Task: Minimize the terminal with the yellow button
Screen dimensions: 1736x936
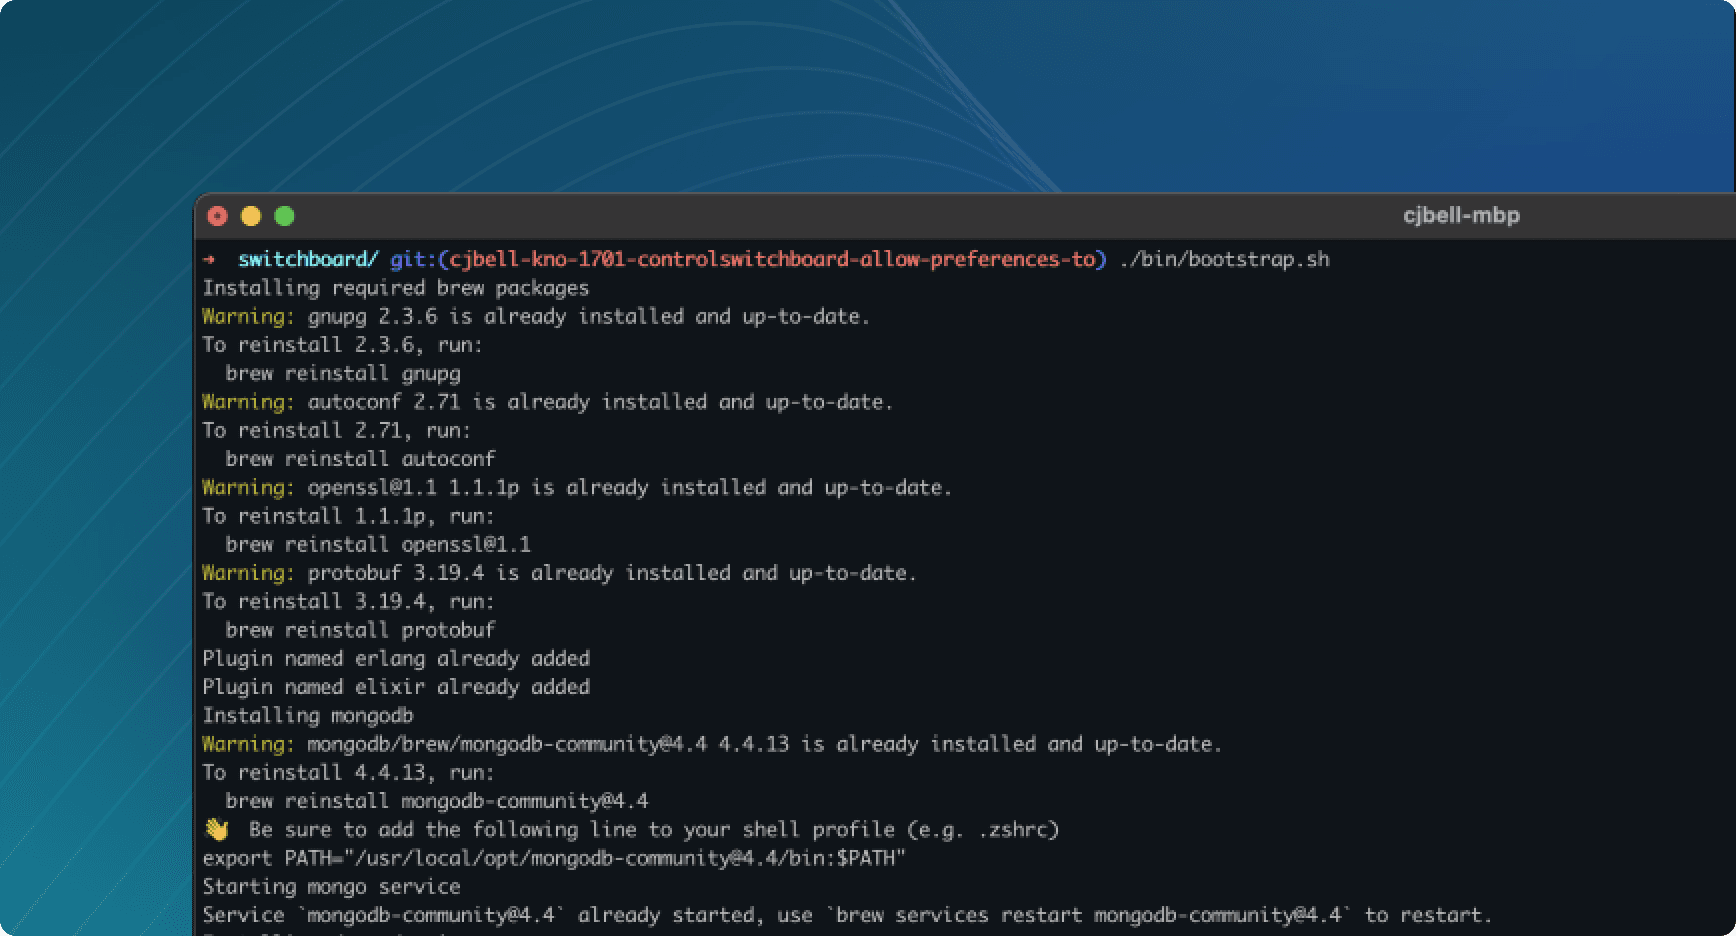Action: 251,216
